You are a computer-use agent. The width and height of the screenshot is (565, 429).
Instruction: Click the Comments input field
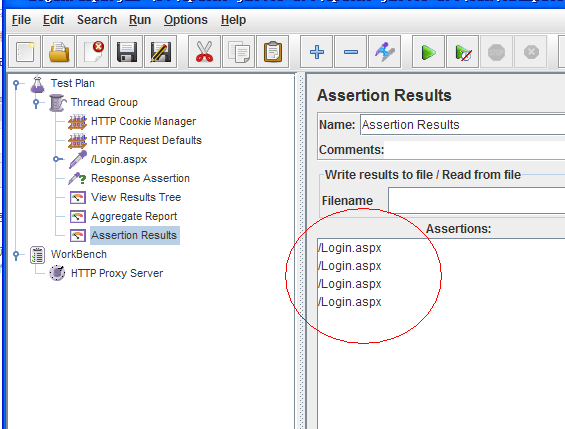pos(475,150)
